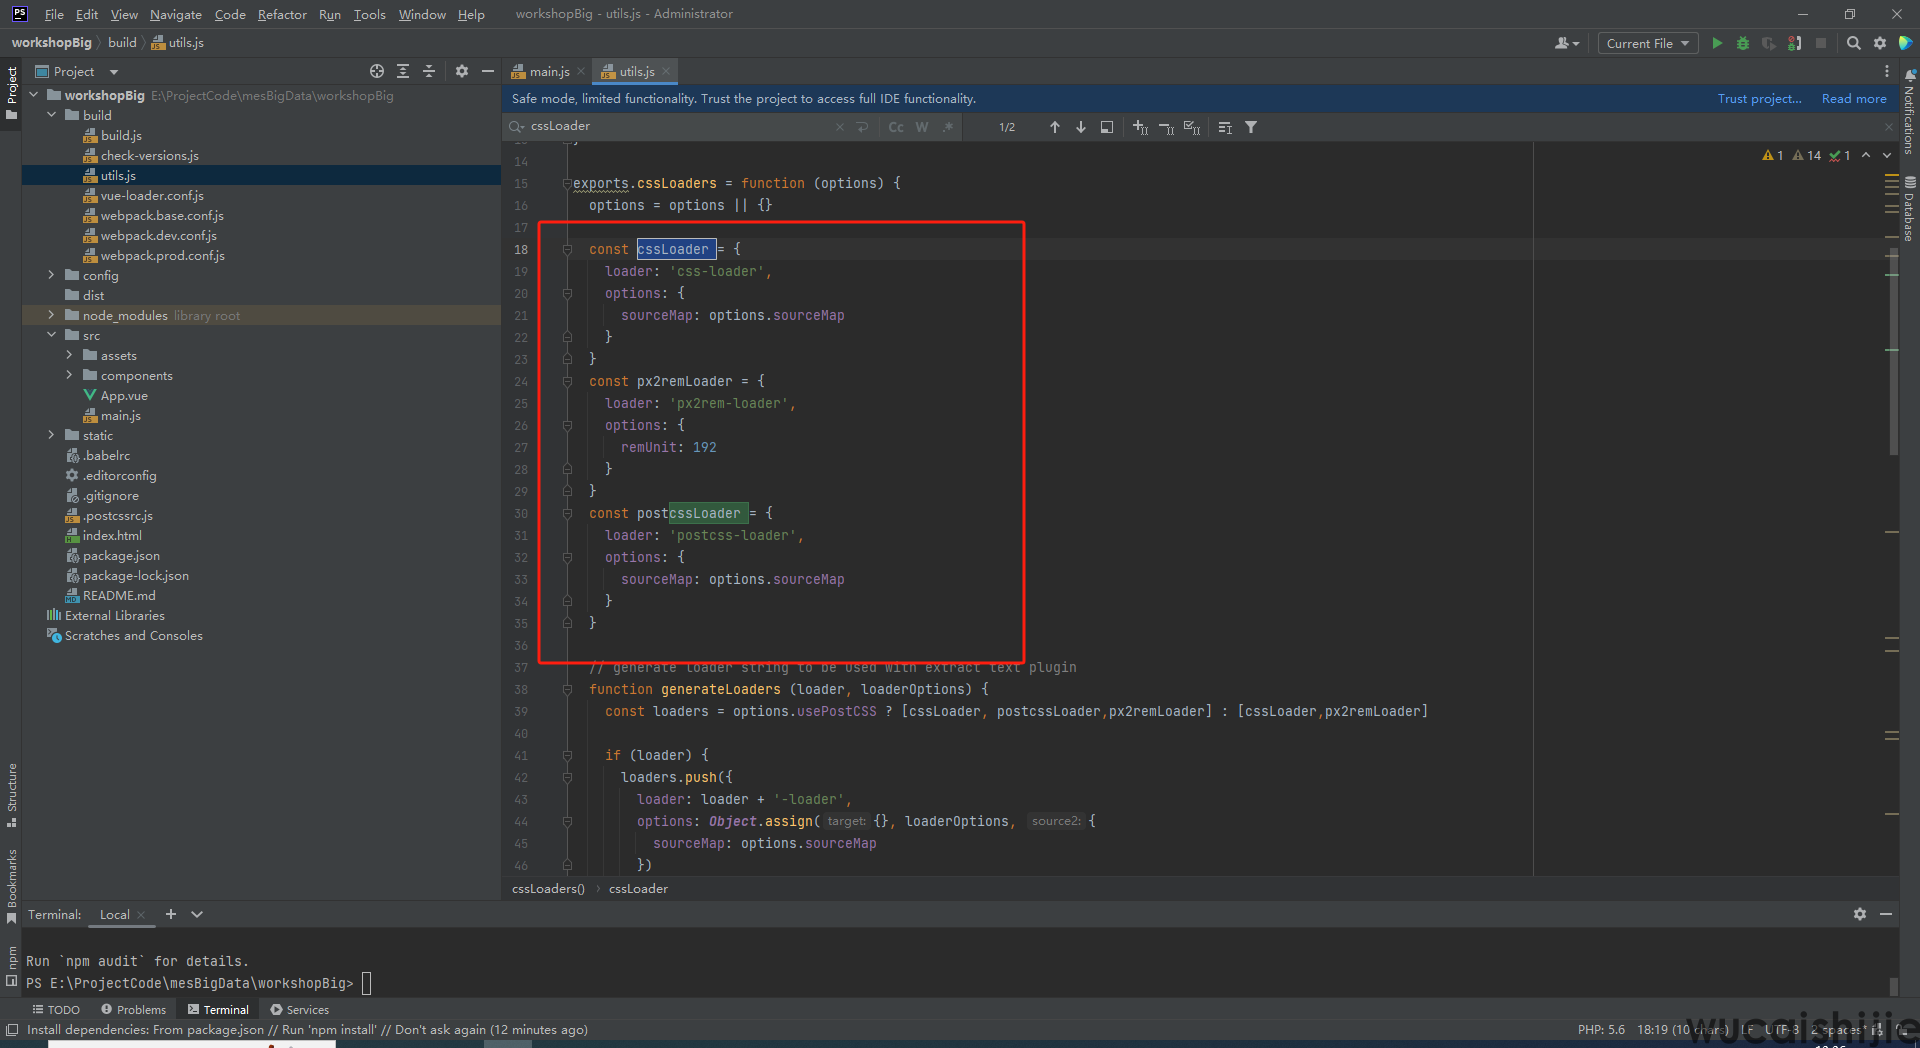Toggle multiline search mode

pos(1225,127)
